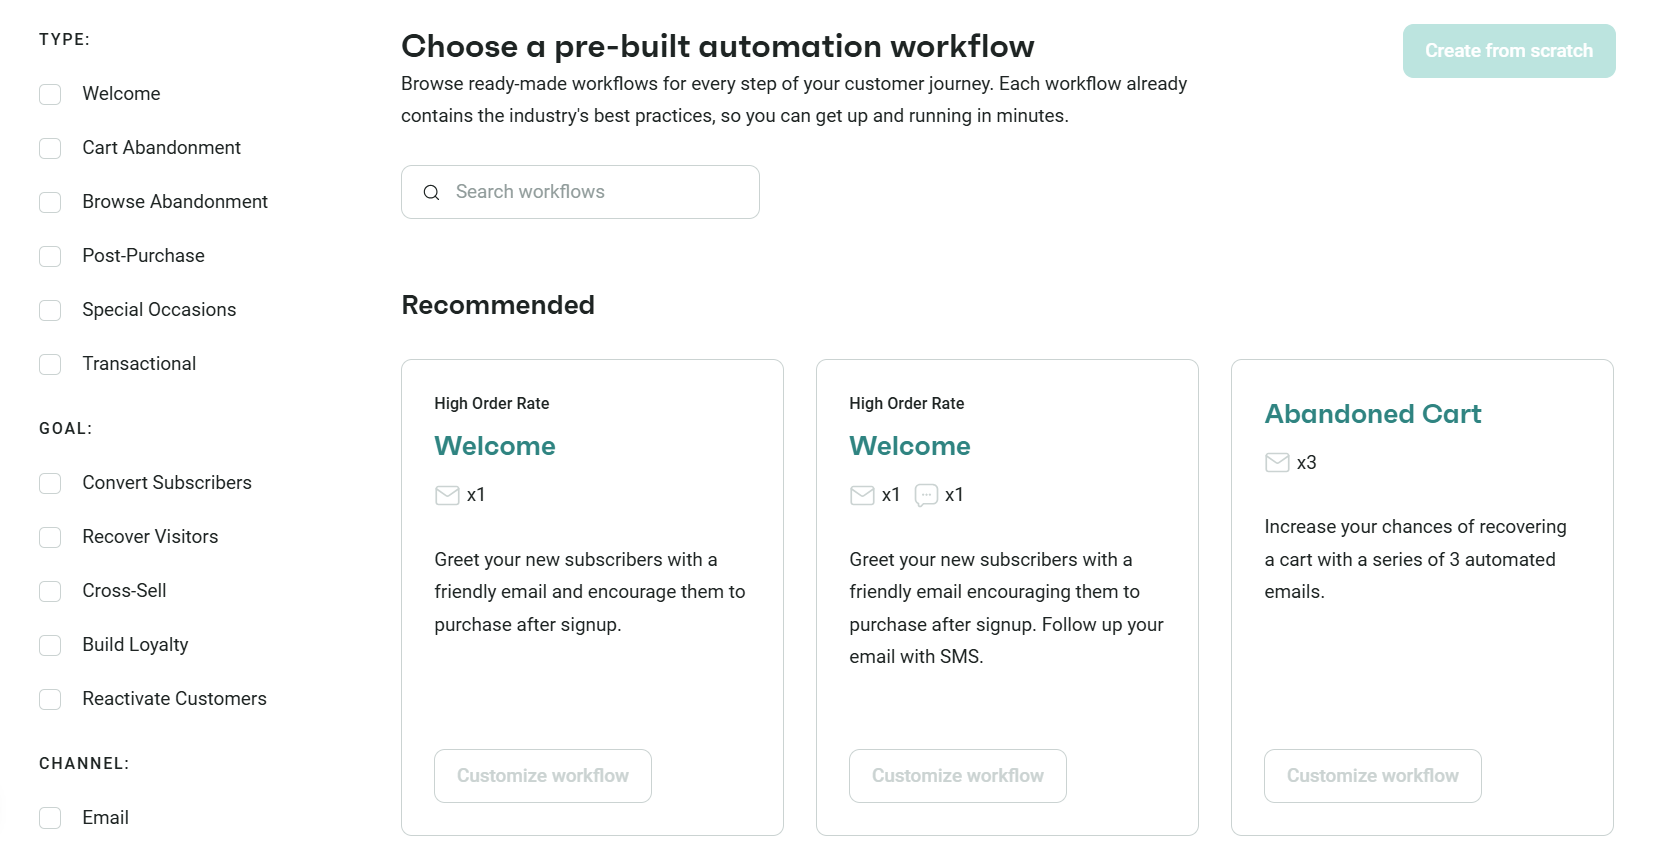The height and width of the screenshot is (849, 1654).
Task: Check the Browse Abandonment option
Action: tap(50, 202)
